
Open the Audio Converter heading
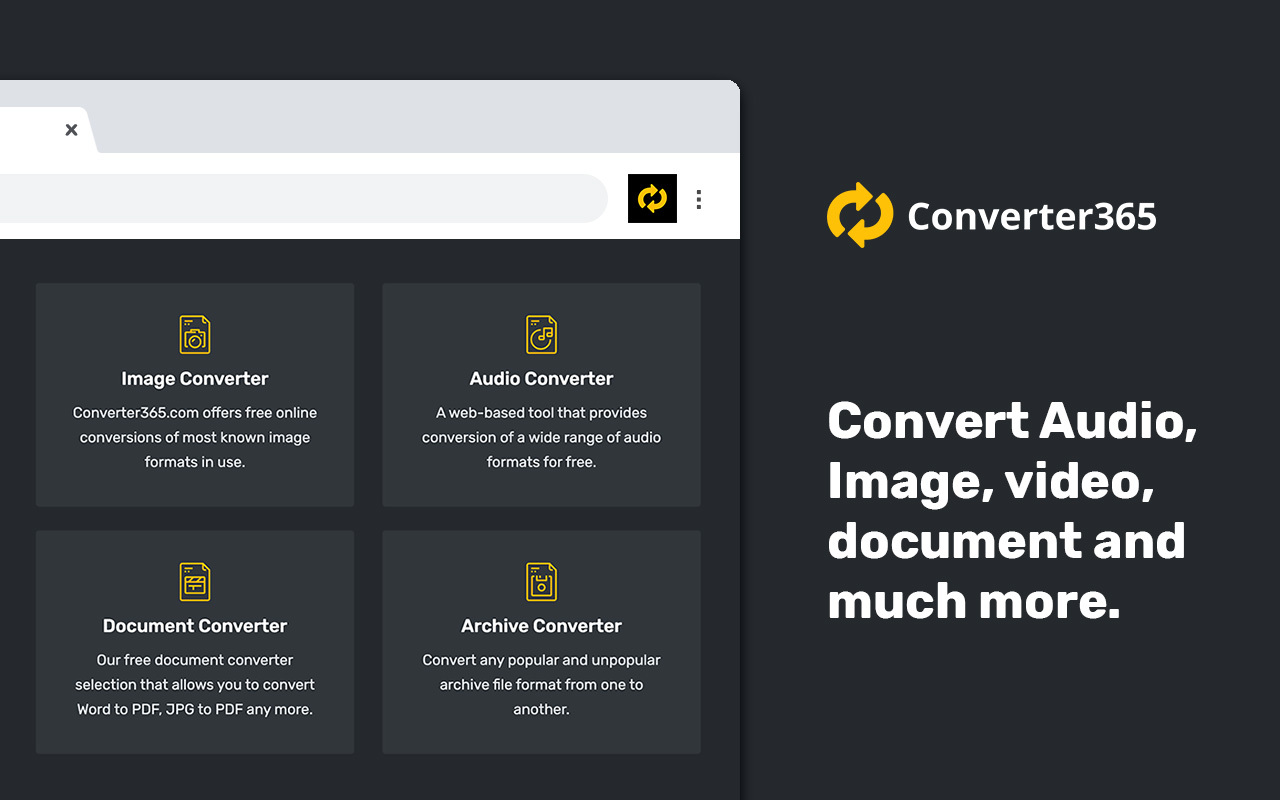[x=541, y=379]
